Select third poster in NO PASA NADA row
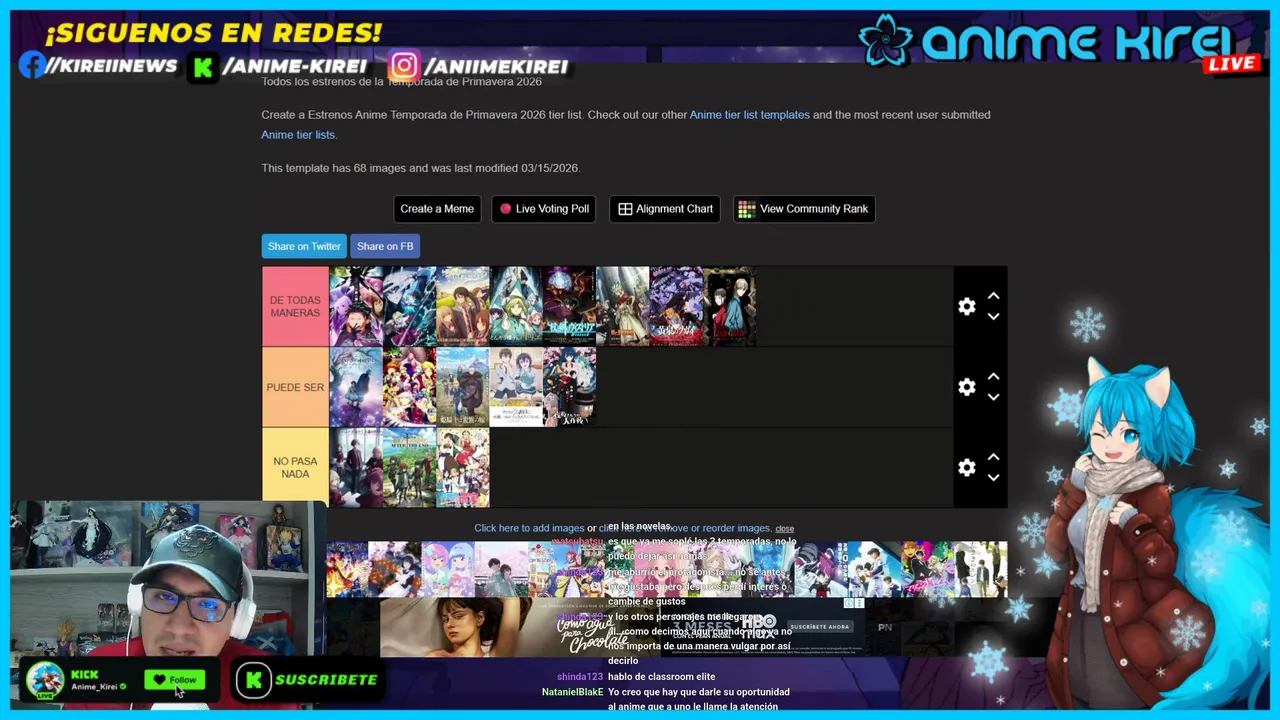This screenshot has width=1280, height=720. pyautogui.click(x=462, y=468)
